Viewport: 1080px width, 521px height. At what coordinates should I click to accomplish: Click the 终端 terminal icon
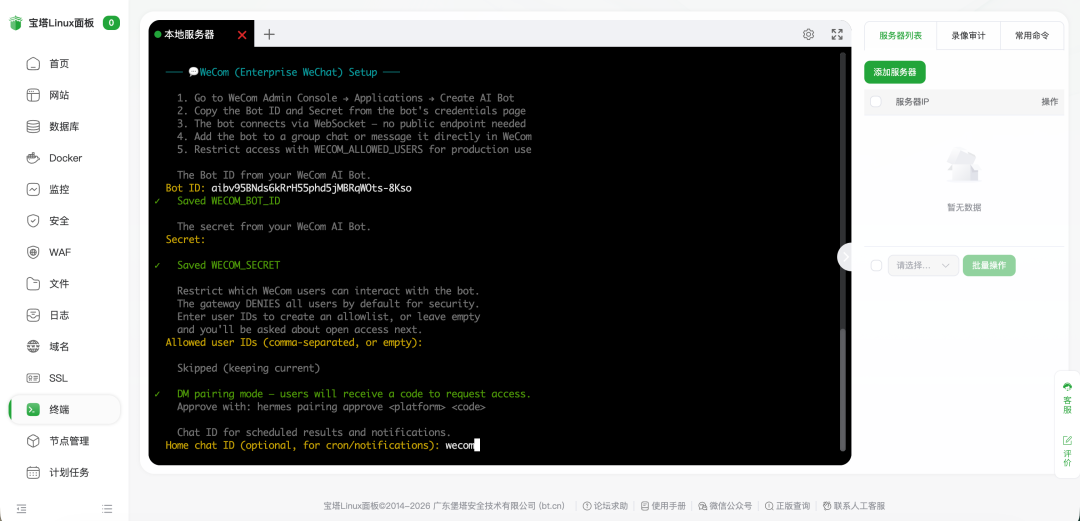click(x=33, y=409)
